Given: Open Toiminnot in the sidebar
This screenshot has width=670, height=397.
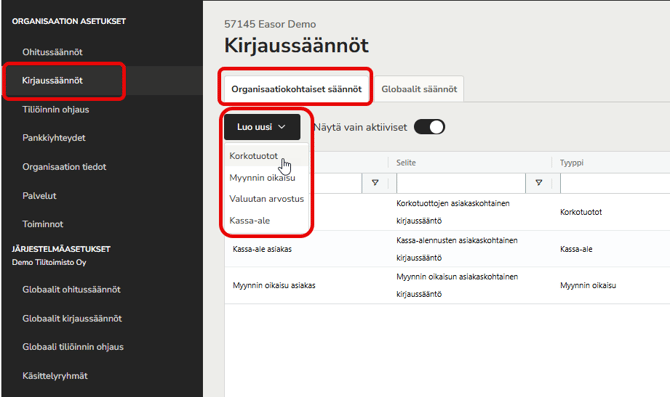Looking at the screenshot, I should click(x=43, y=224).
